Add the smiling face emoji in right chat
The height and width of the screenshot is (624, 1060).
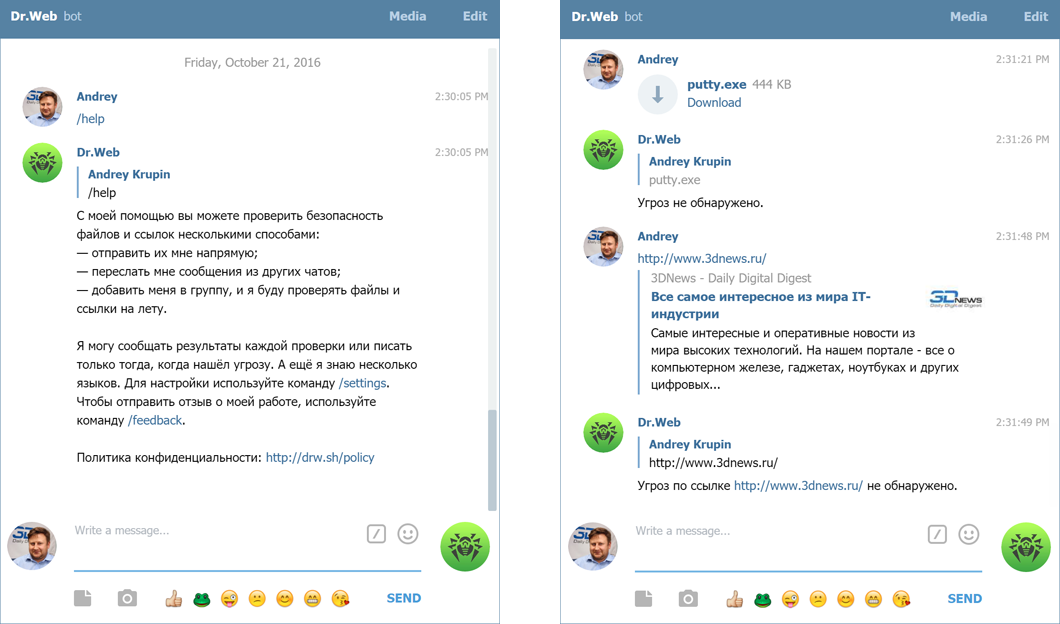coord(846,598)
